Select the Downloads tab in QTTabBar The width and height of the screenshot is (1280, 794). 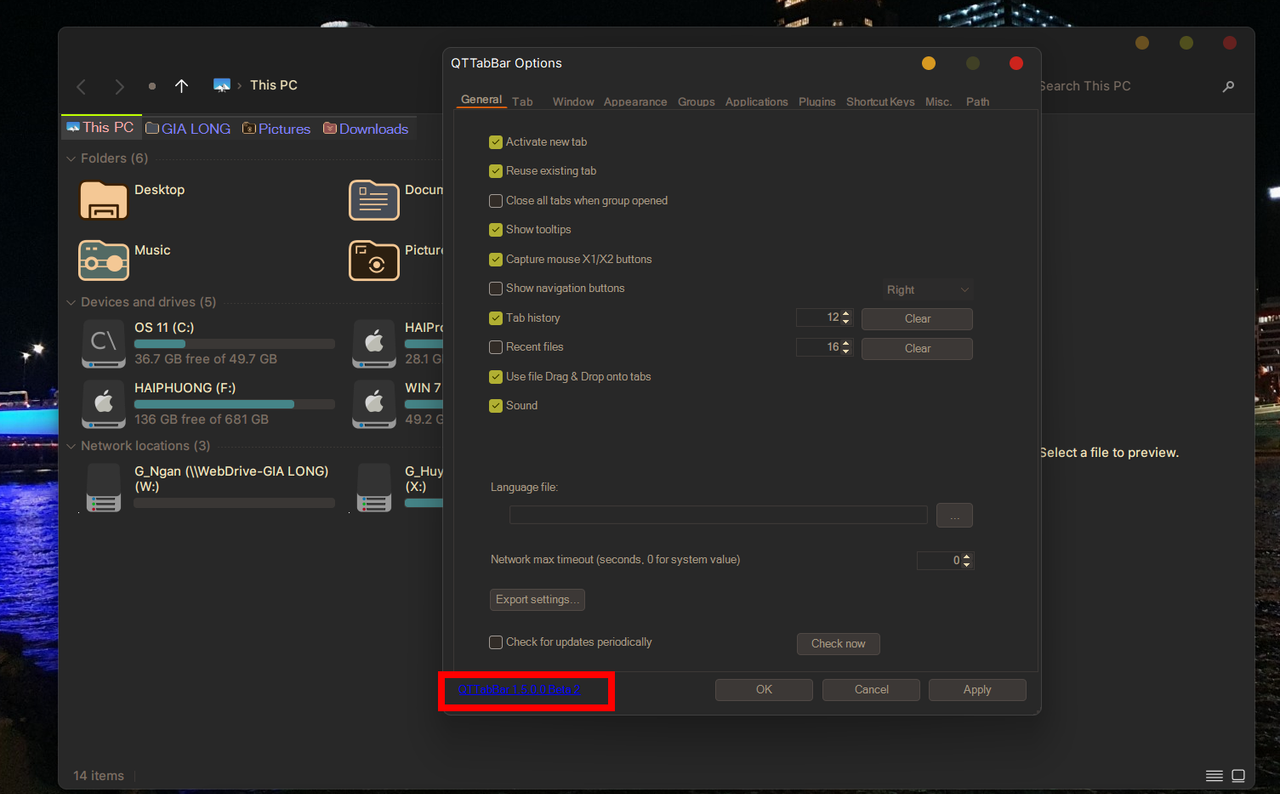pyautogui.click(x=366, y=128)
